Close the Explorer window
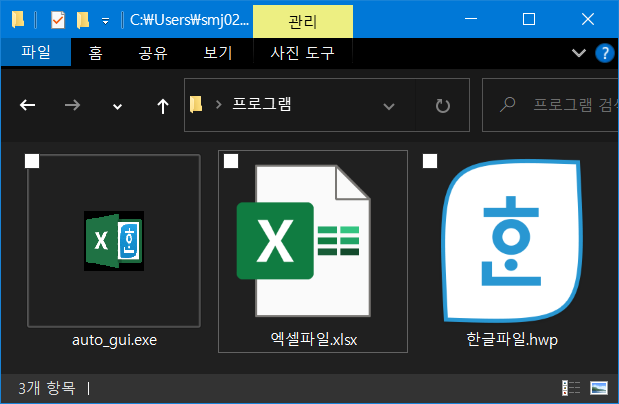 click(588, 19)
